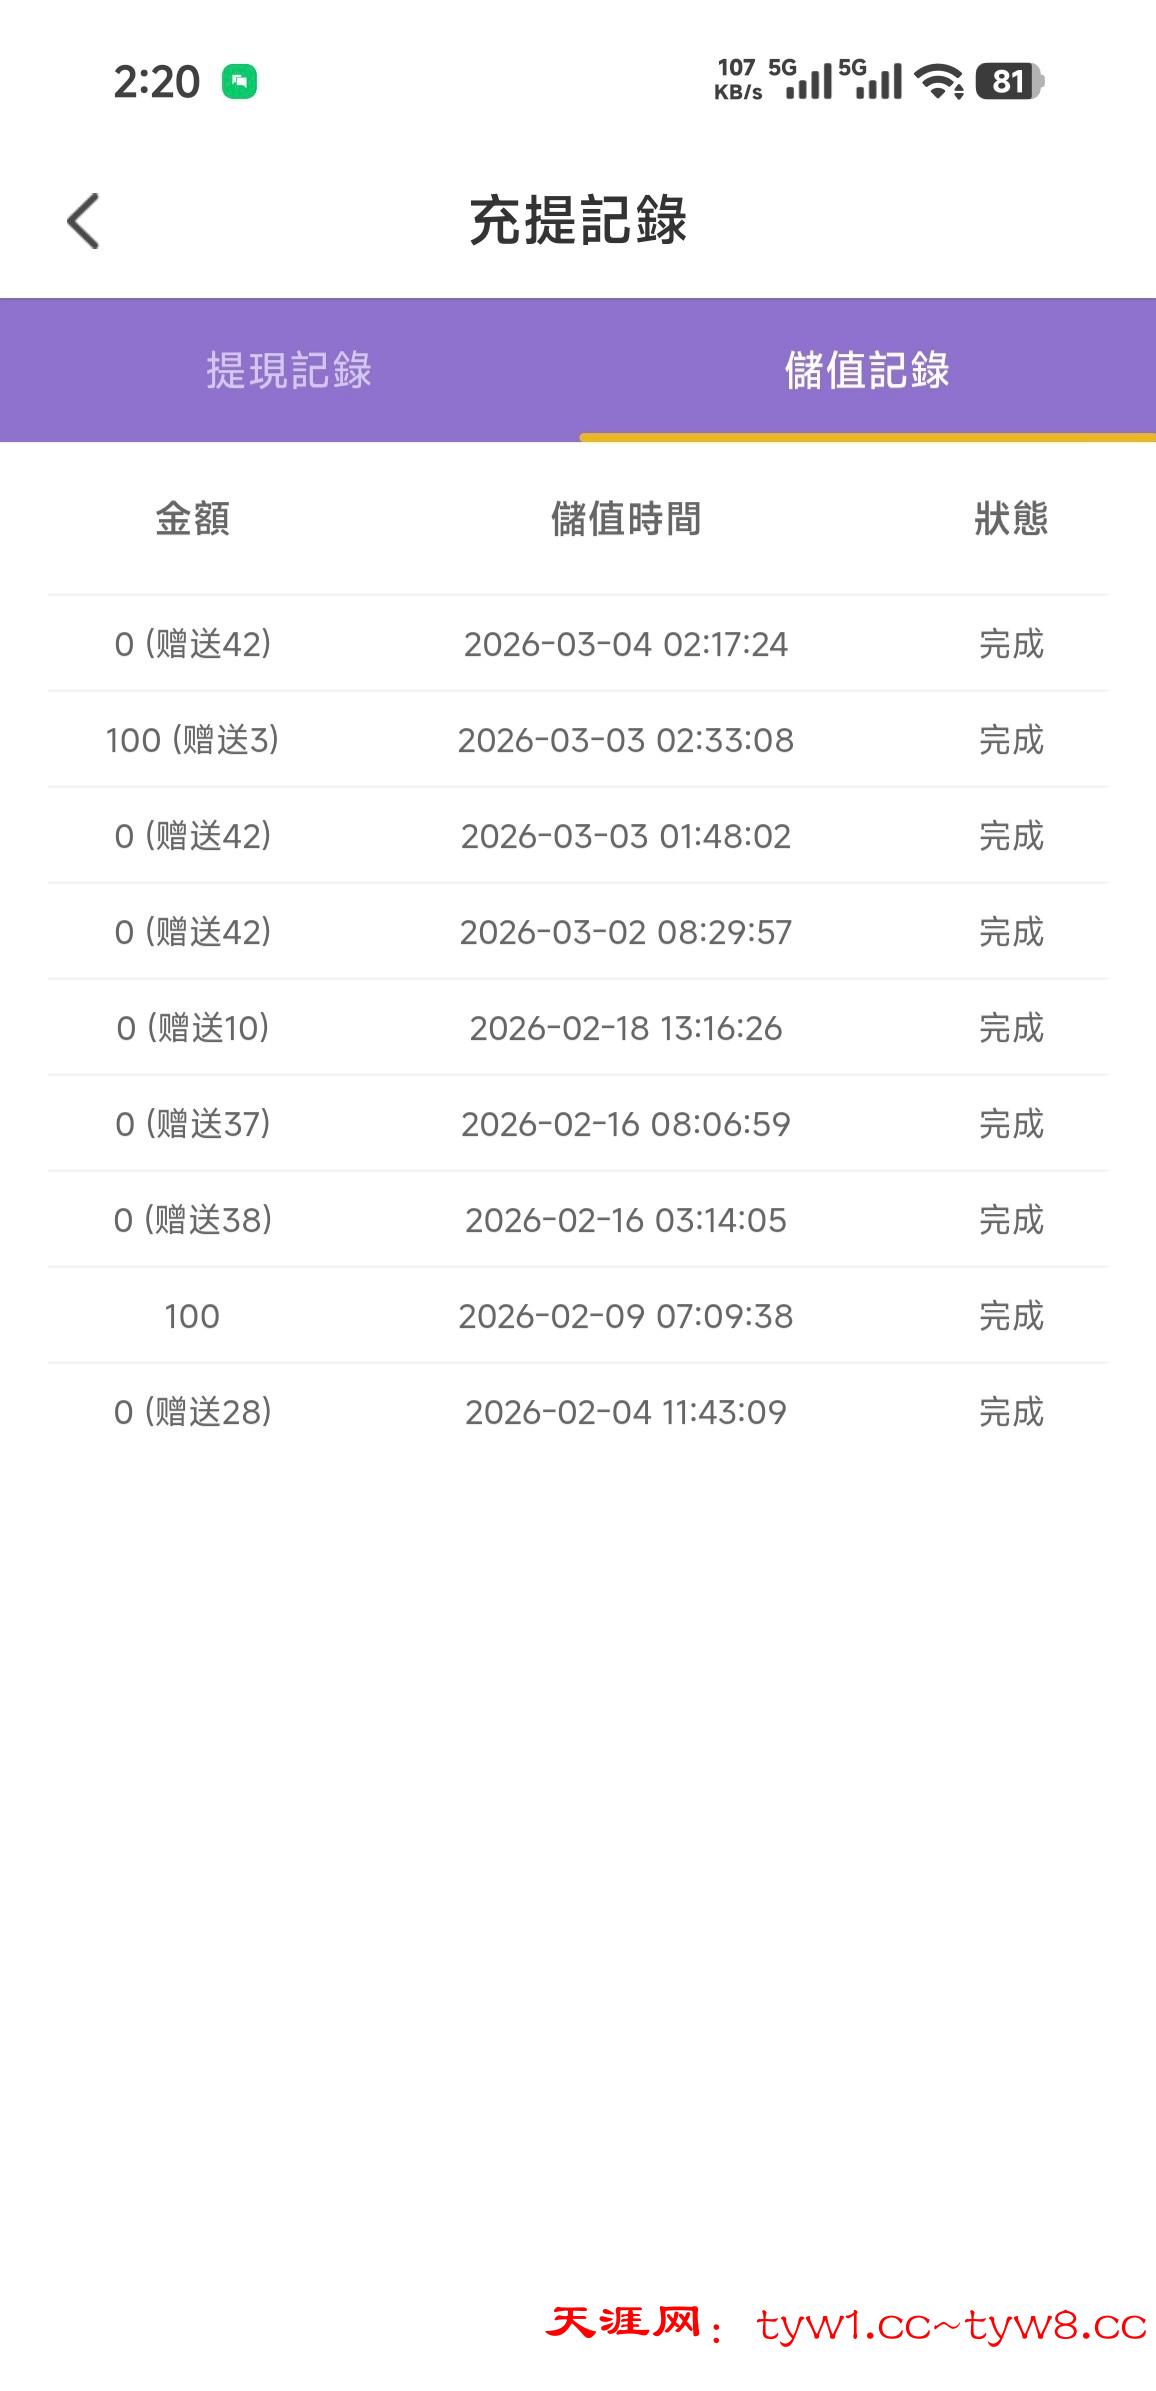Tap the back arrow icon
1156x2391 pixels.
[84, 221]
